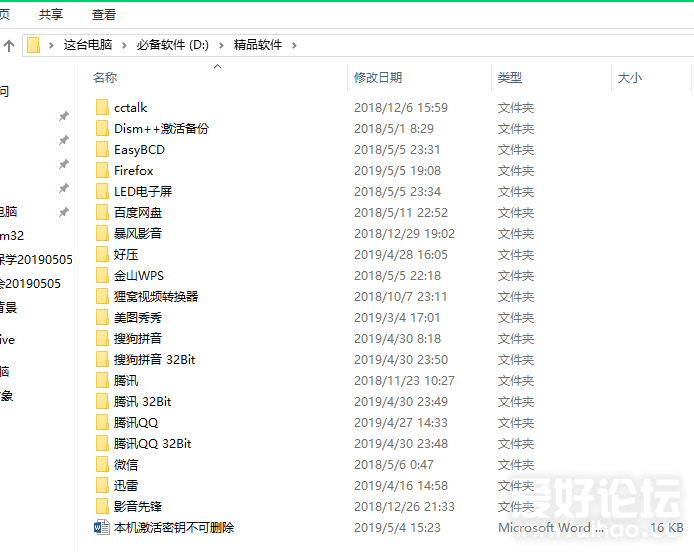
Task: Select the file name 微信
Action: pos(126,464)
